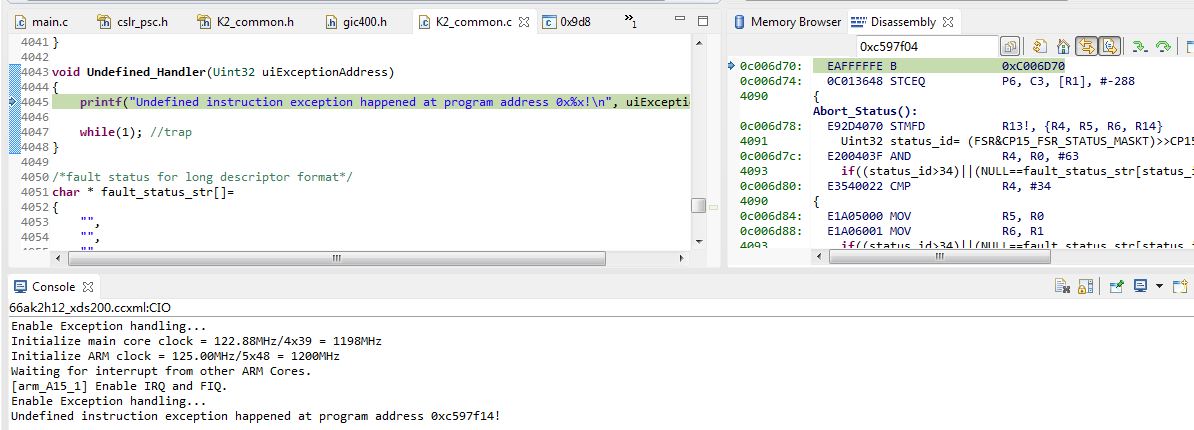Viewport: 1194px width, 430px height.
Task: Go to program counter home location
Action: coord(1063,46)
